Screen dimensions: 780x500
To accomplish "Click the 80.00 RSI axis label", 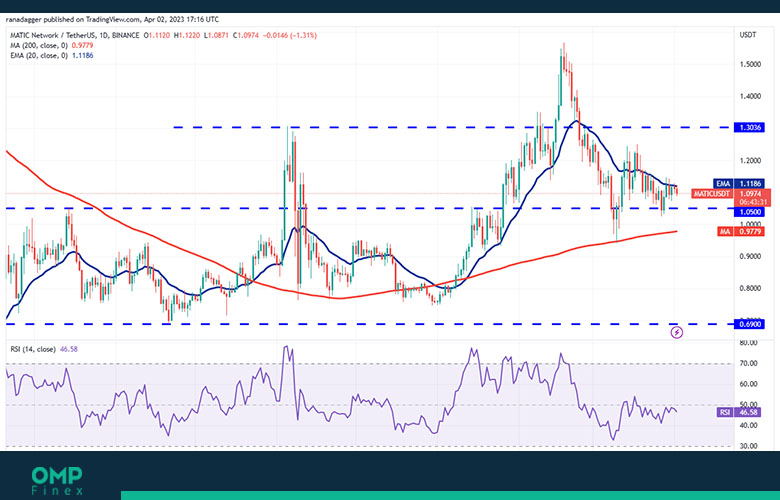I will pos(748,343).
